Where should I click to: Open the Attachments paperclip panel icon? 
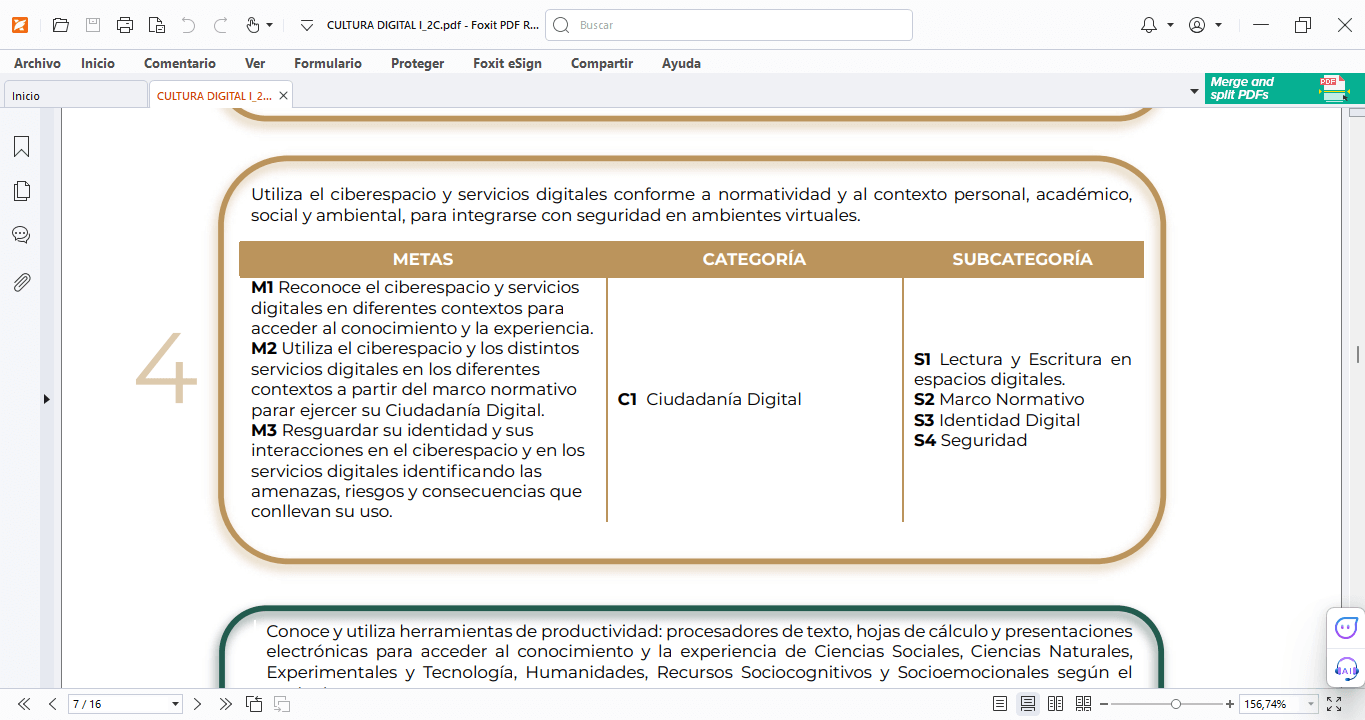coord(21,283)
